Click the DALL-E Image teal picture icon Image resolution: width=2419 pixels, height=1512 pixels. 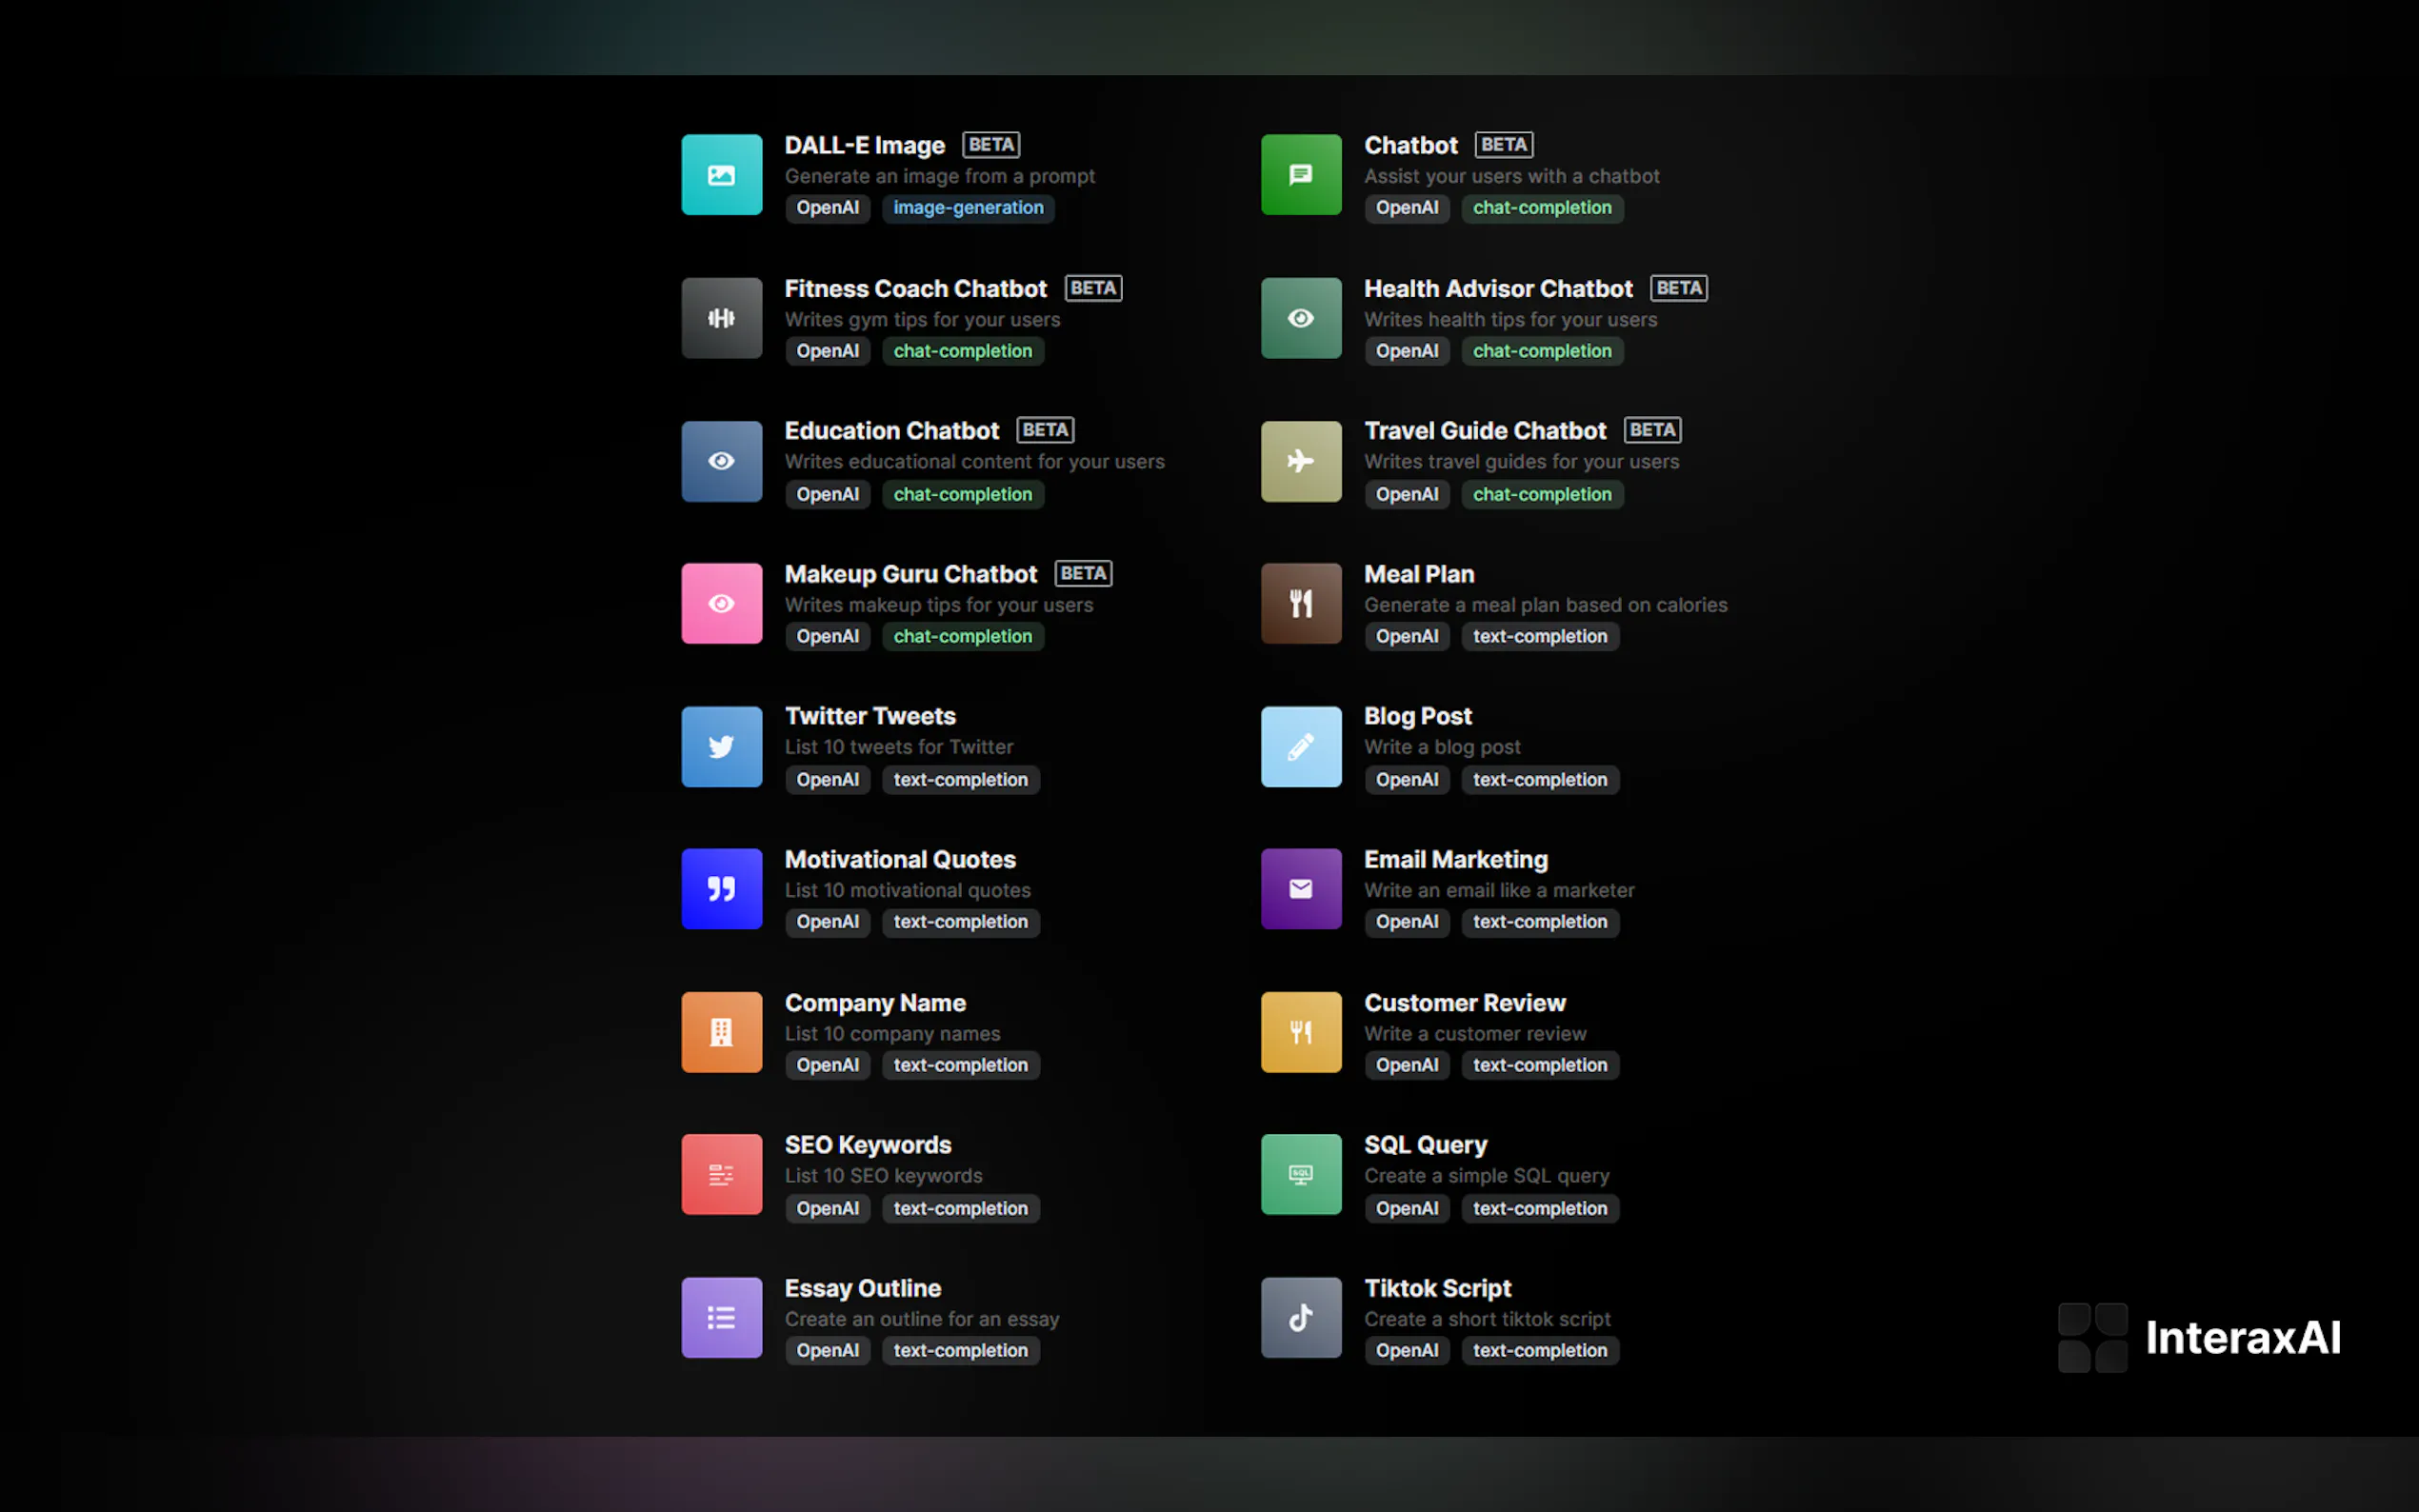coord(721,175)
